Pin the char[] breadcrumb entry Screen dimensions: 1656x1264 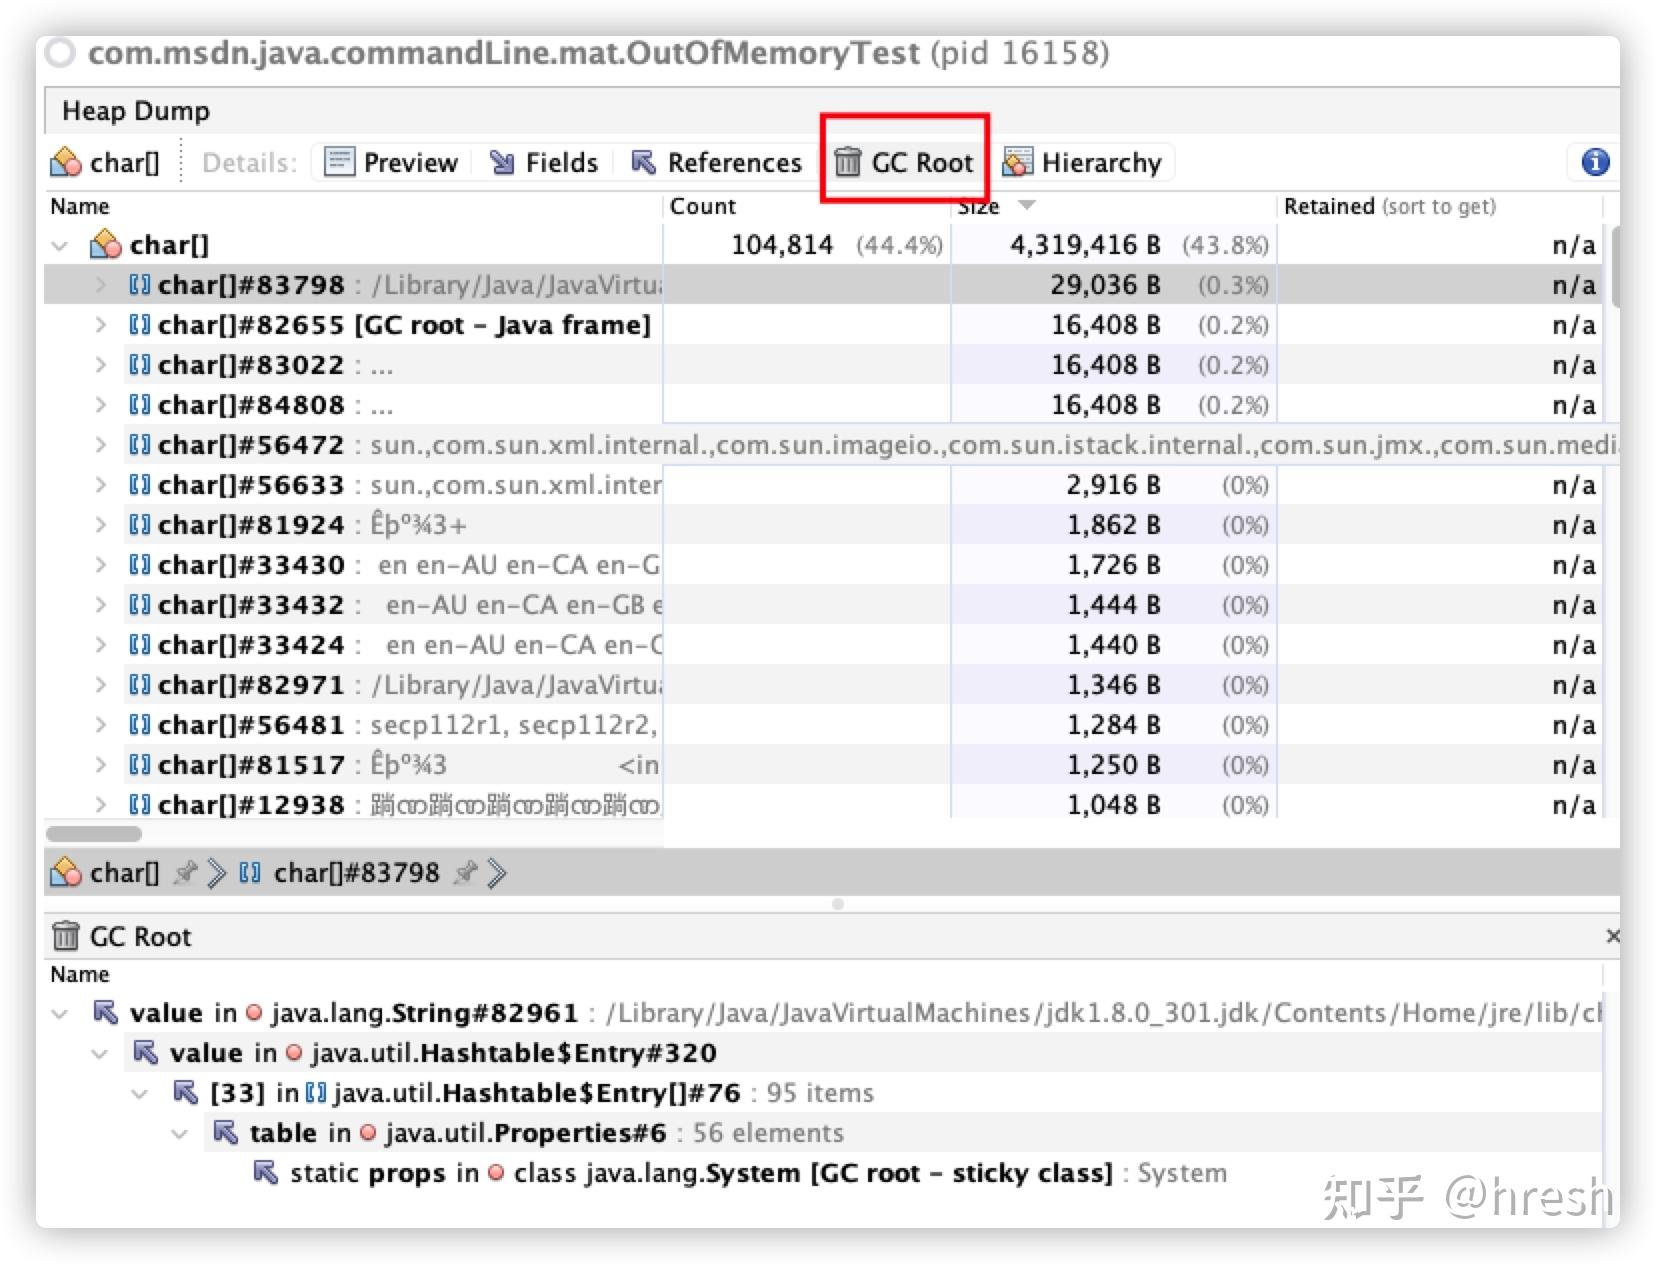click(x=186, y=872)
